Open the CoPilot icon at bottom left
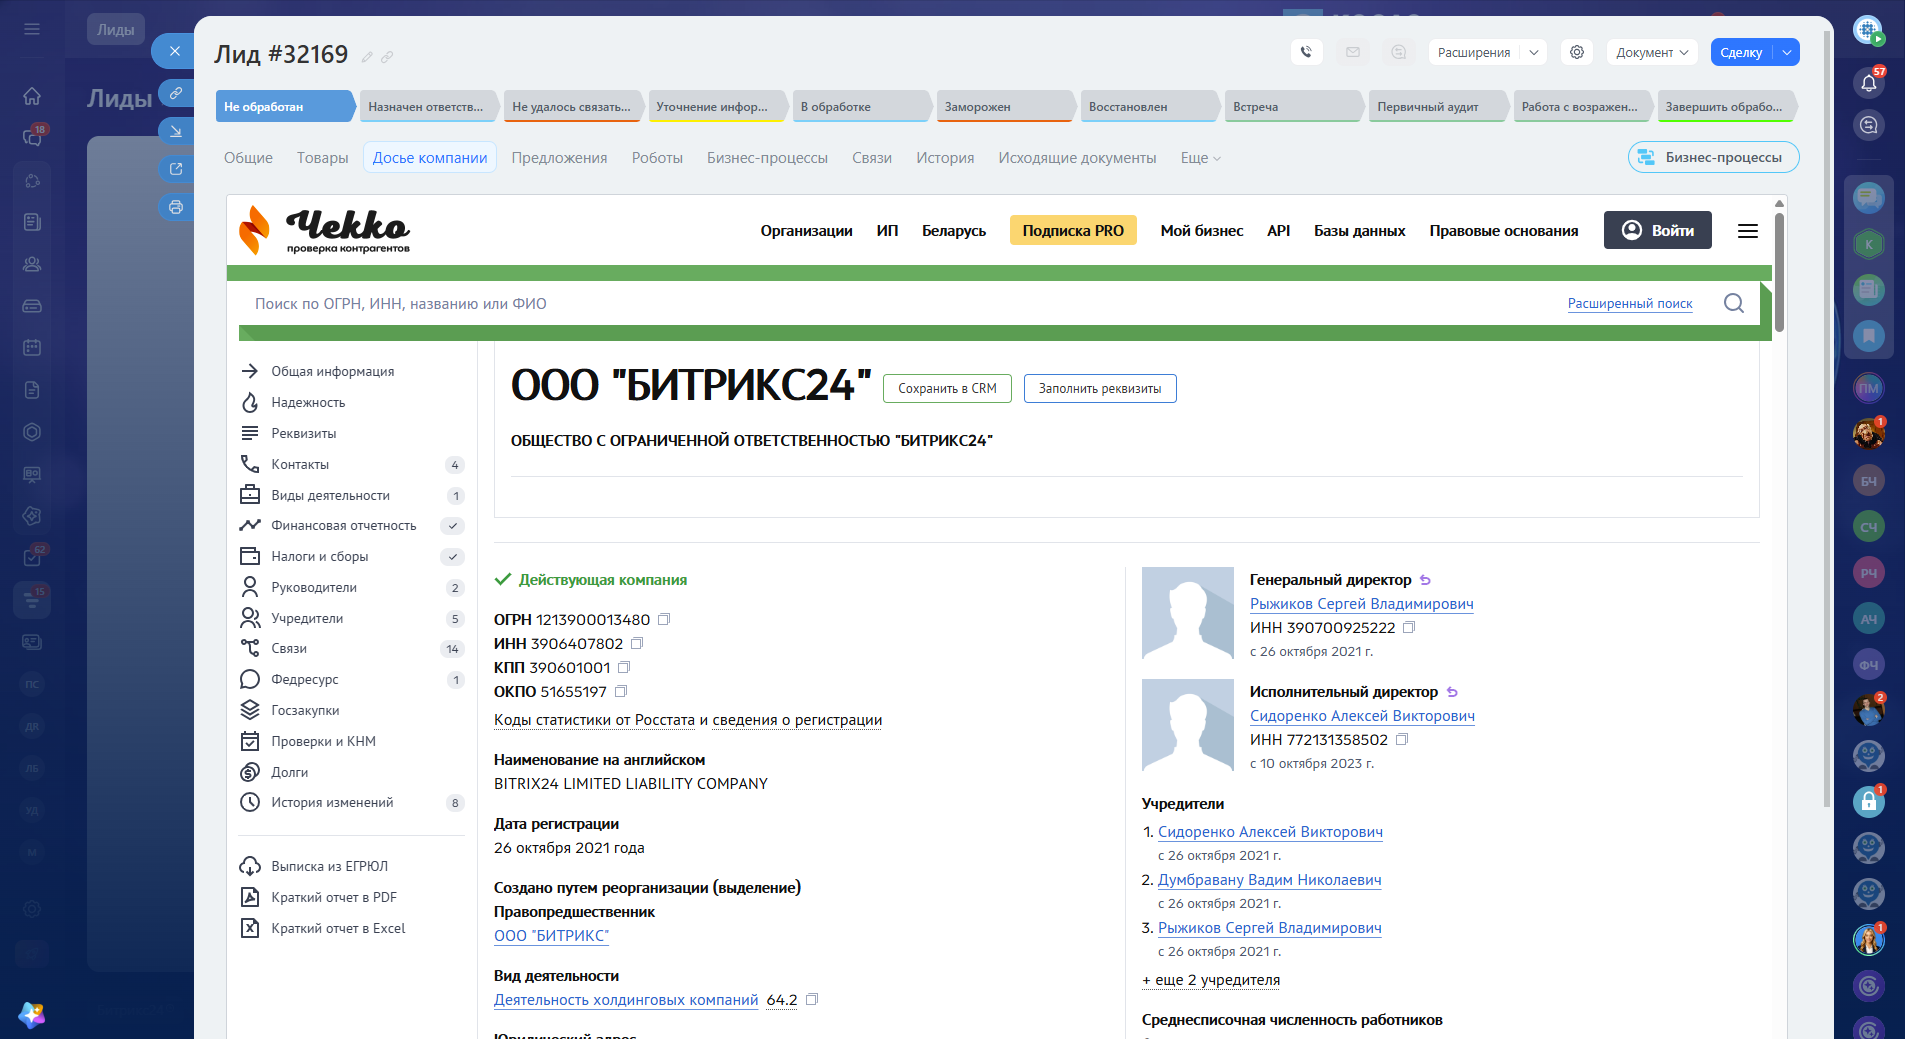The image size is (1905, 1039). click(32, 1015)
